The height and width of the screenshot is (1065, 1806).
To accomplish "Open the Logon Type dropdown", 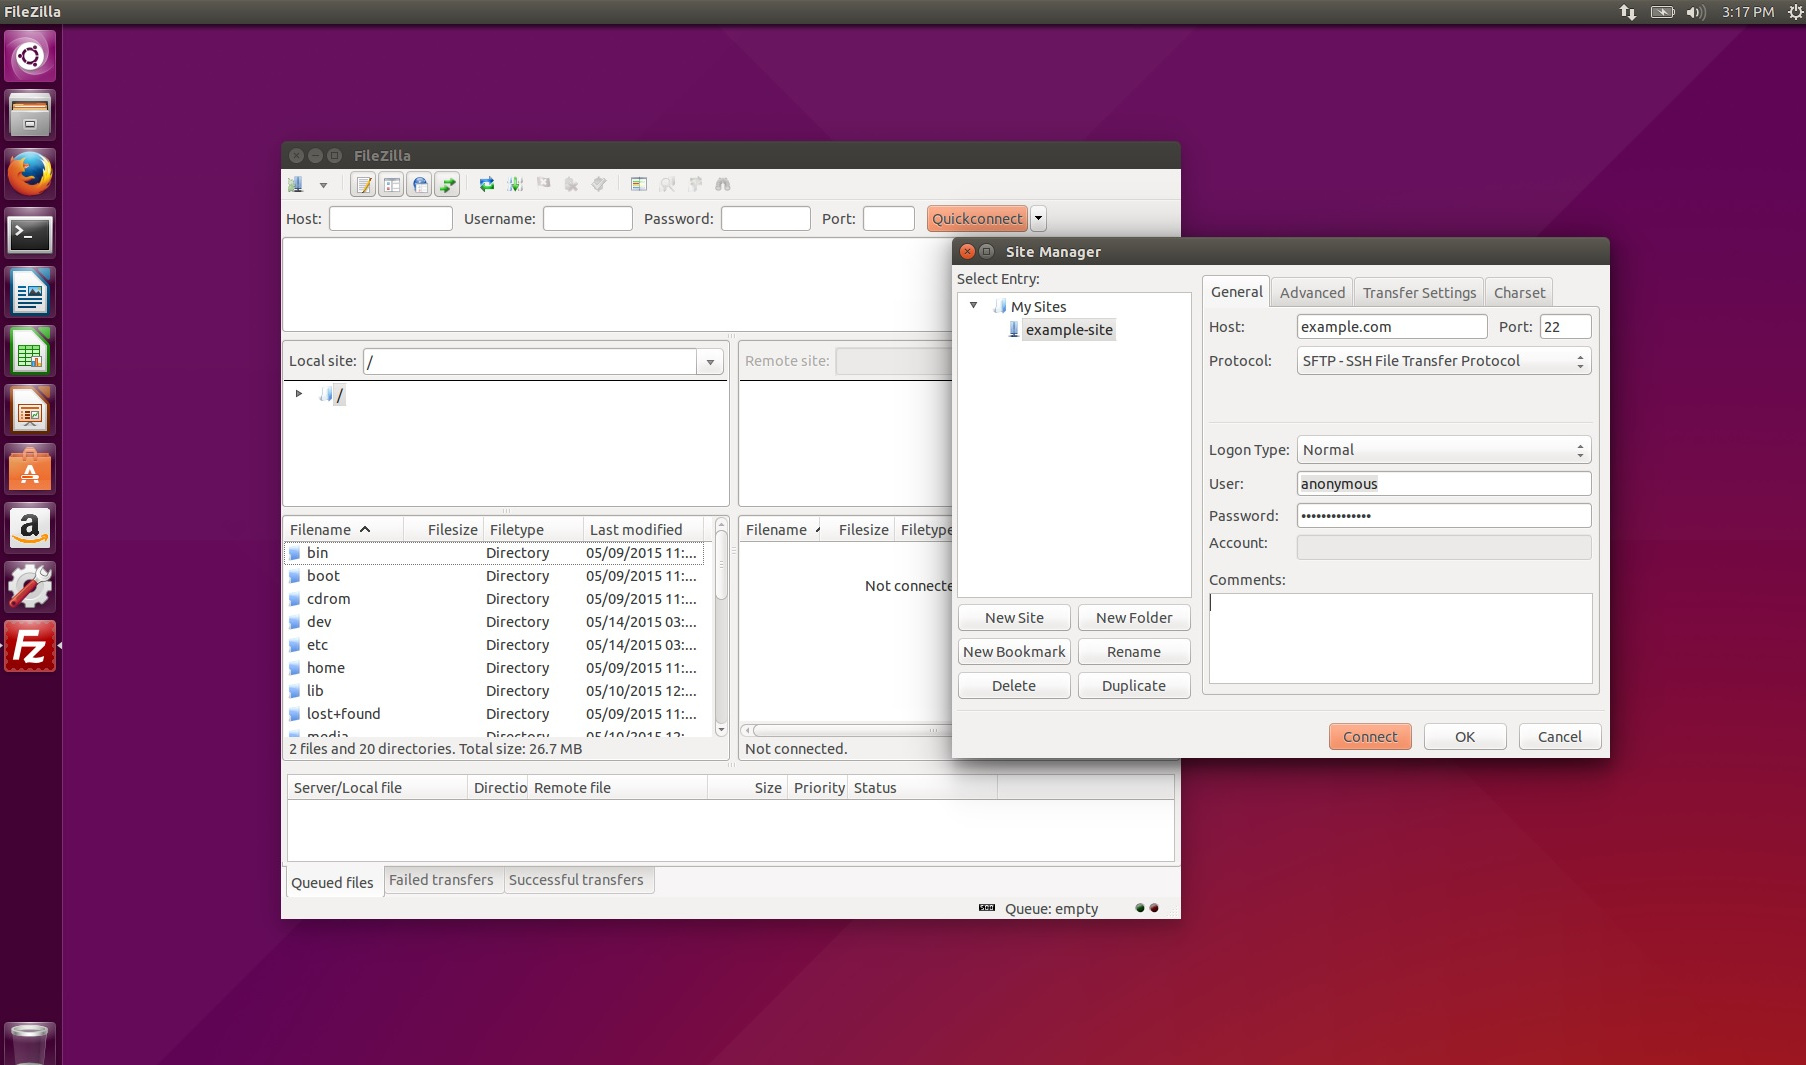I will (1444, 450).
